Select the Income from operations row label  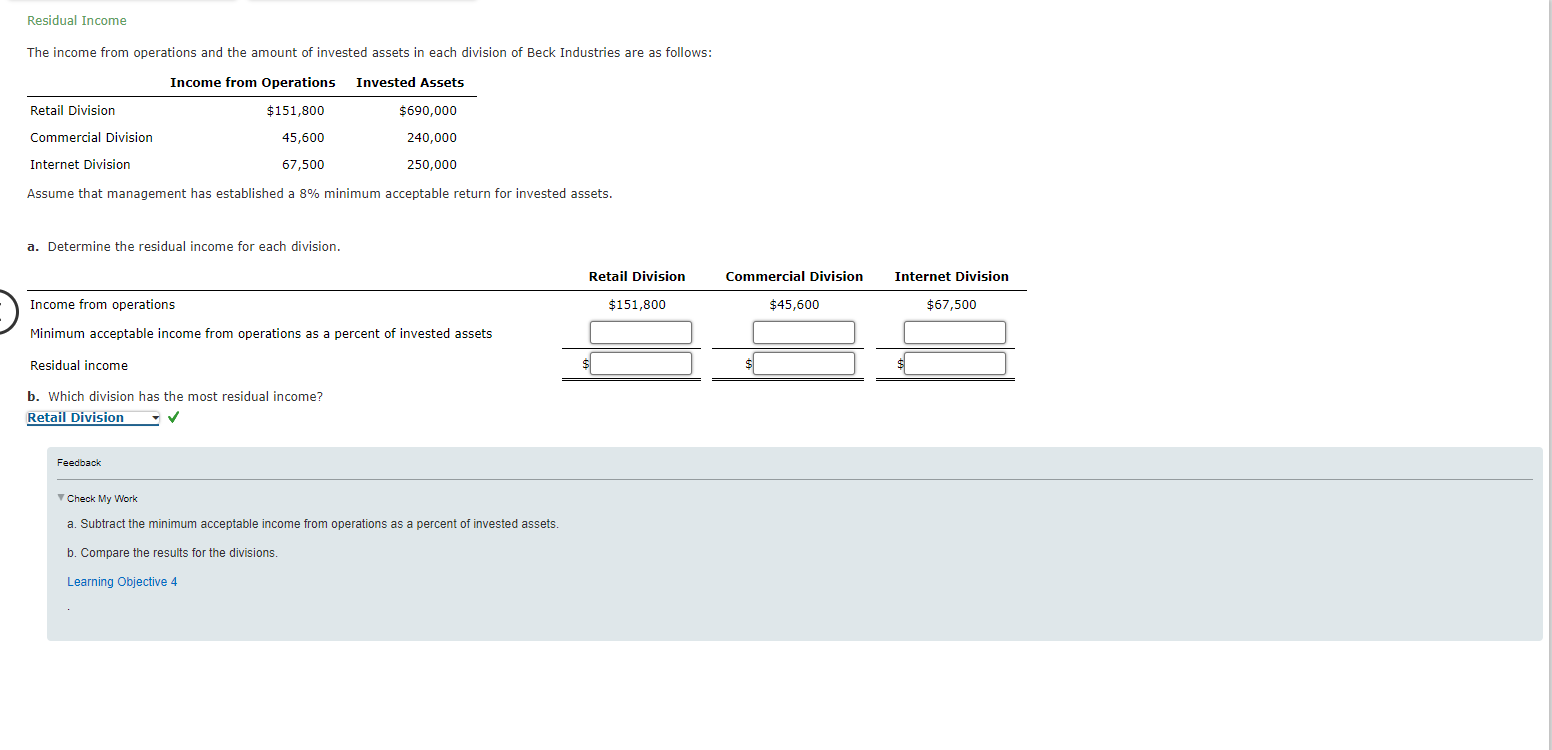click(x=101, y=304)
